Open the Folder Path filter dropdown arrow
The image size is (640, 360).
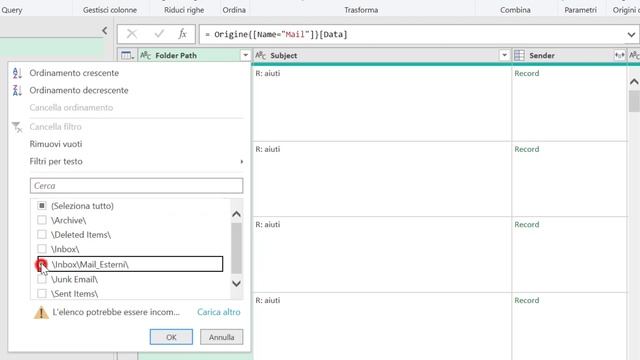point(245,56)
